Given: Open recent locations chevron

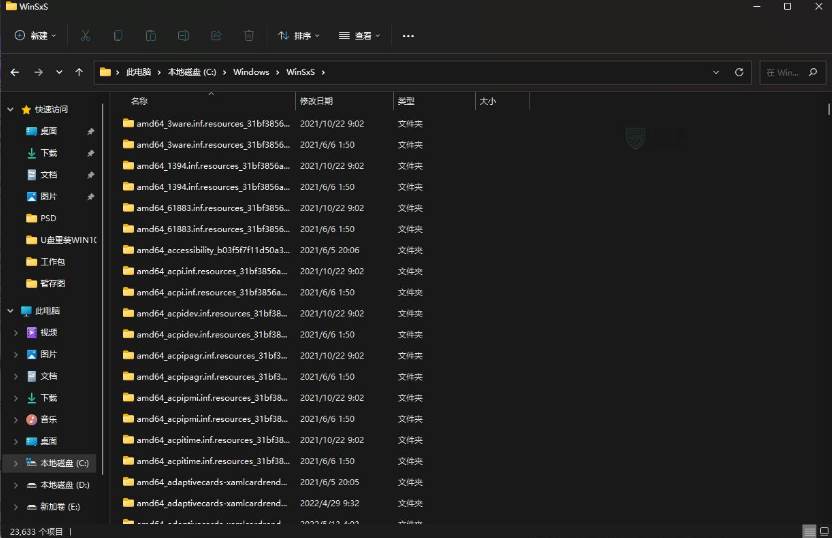Looking at the screenshot, I should point(59,72).
